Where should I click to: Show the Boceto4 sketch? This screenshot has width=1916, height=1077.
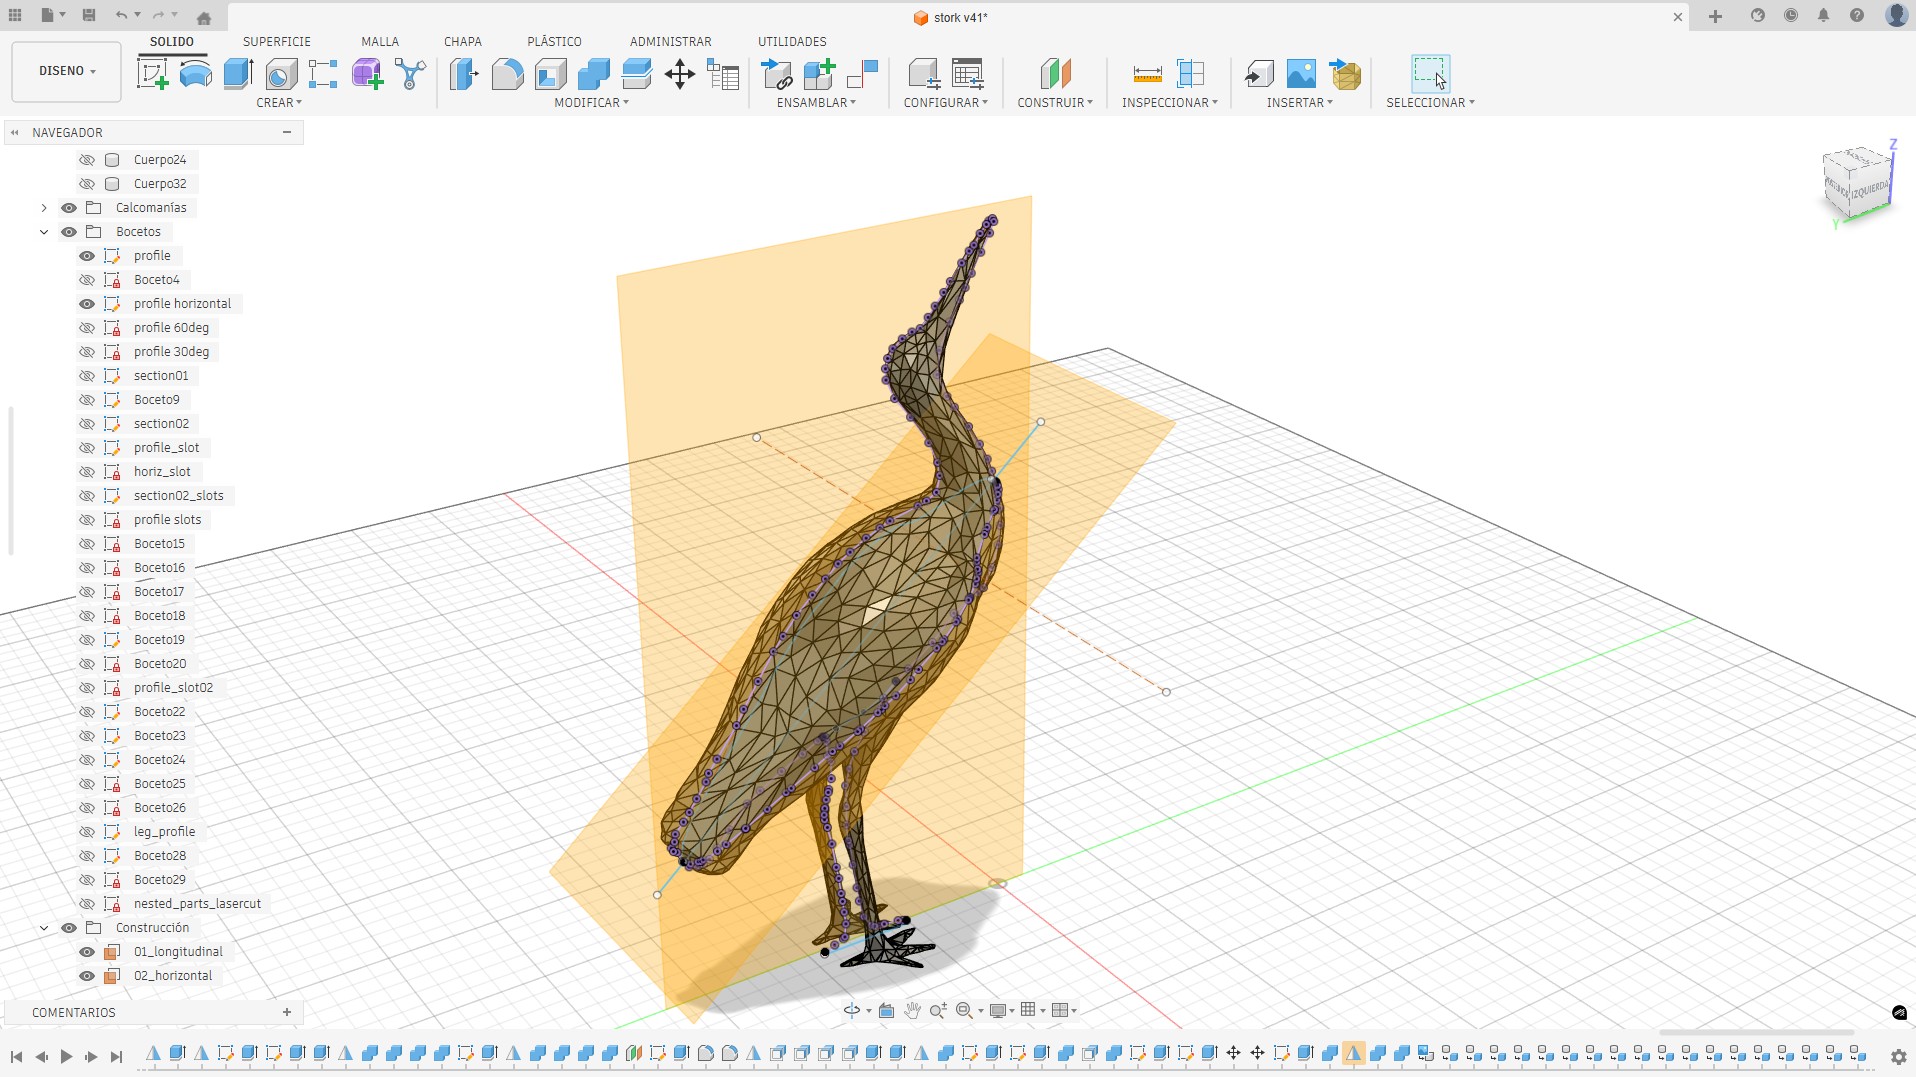[87, 280]
